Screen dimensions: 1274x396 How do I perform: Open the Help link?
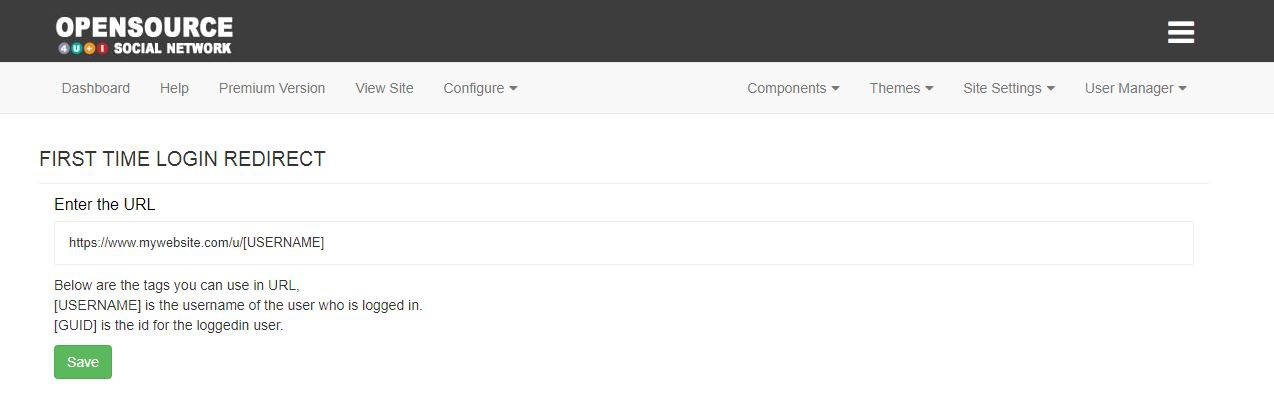[x=174, y=88]
